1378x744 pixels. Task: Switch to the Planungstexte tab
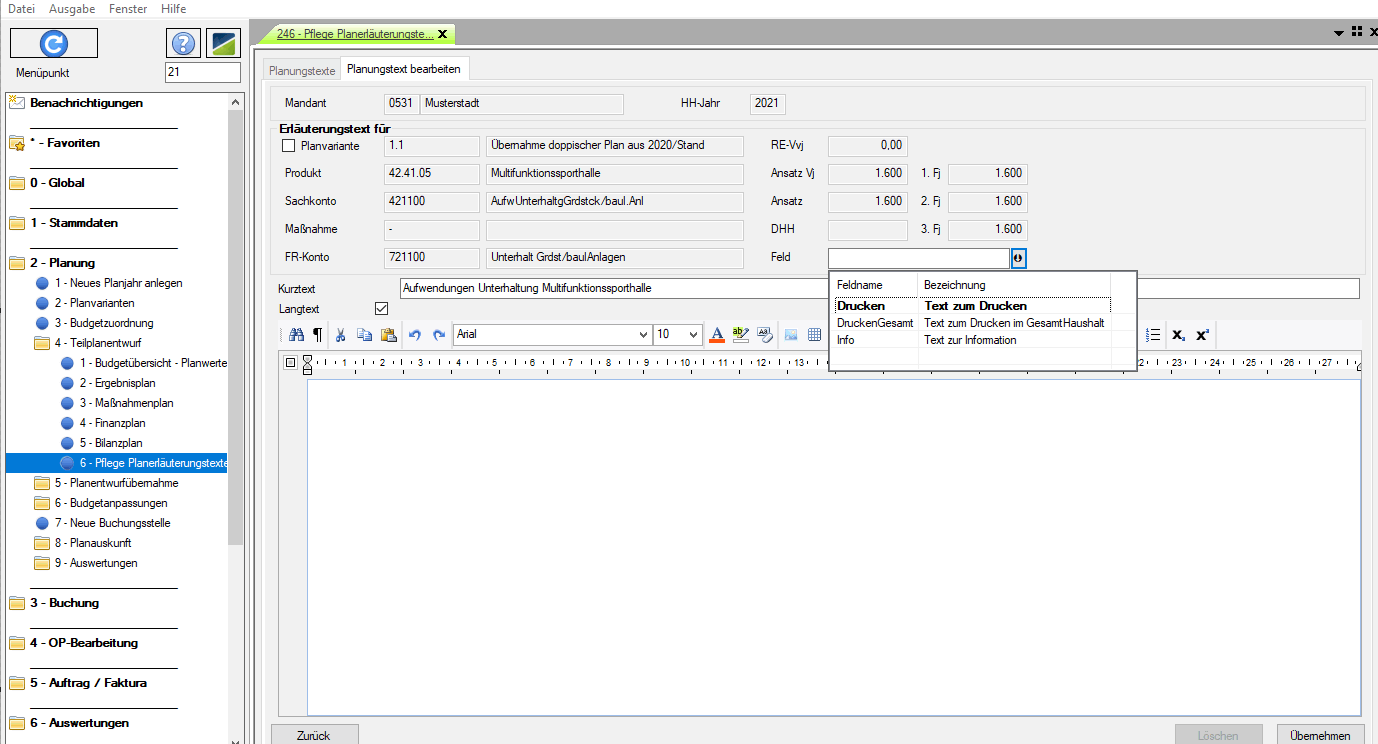(x=302, y=71)
